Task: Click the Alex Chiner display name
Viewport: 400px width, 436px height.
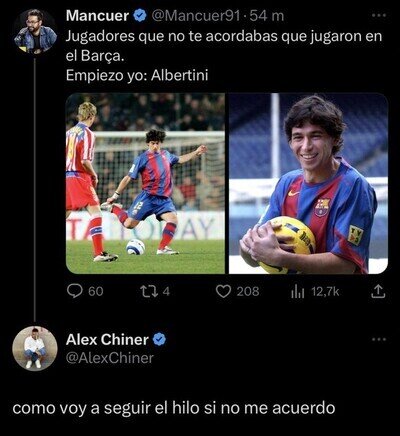Action: click(107, 340)
